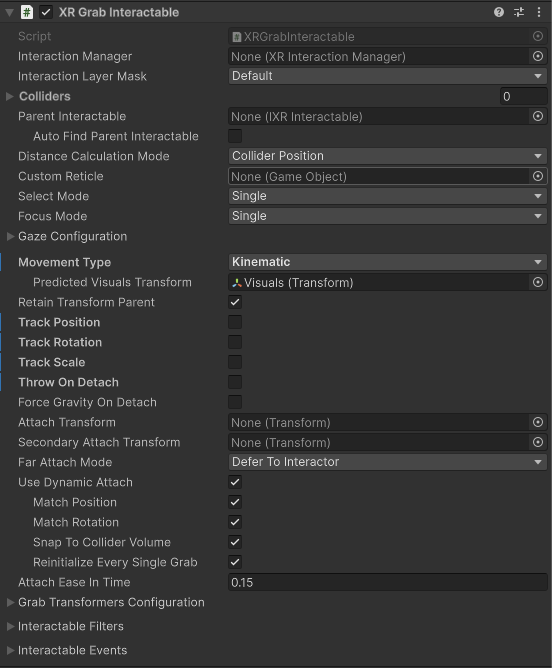Expand Interactable Events section
Image resolution: width=552 pixels, height=668 pixels.
[x=10, y=650]
